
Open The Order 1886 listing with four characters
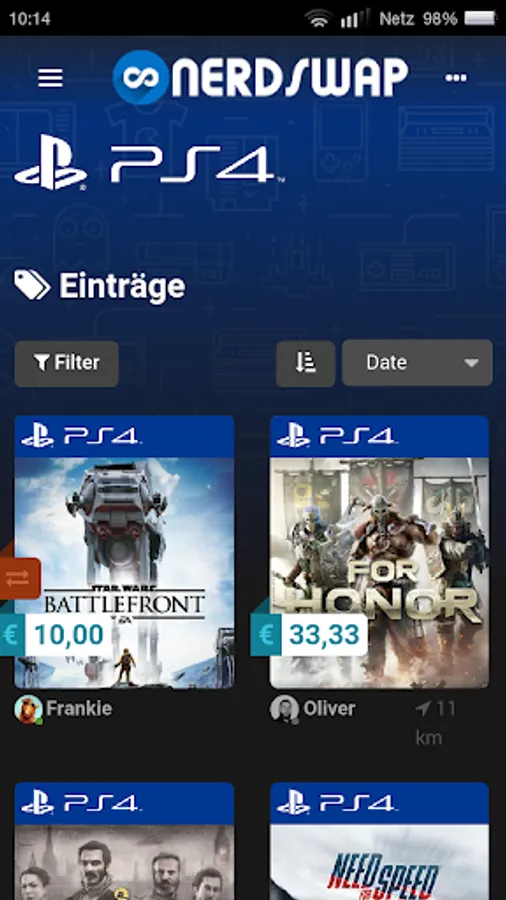[x=124, y=841]
